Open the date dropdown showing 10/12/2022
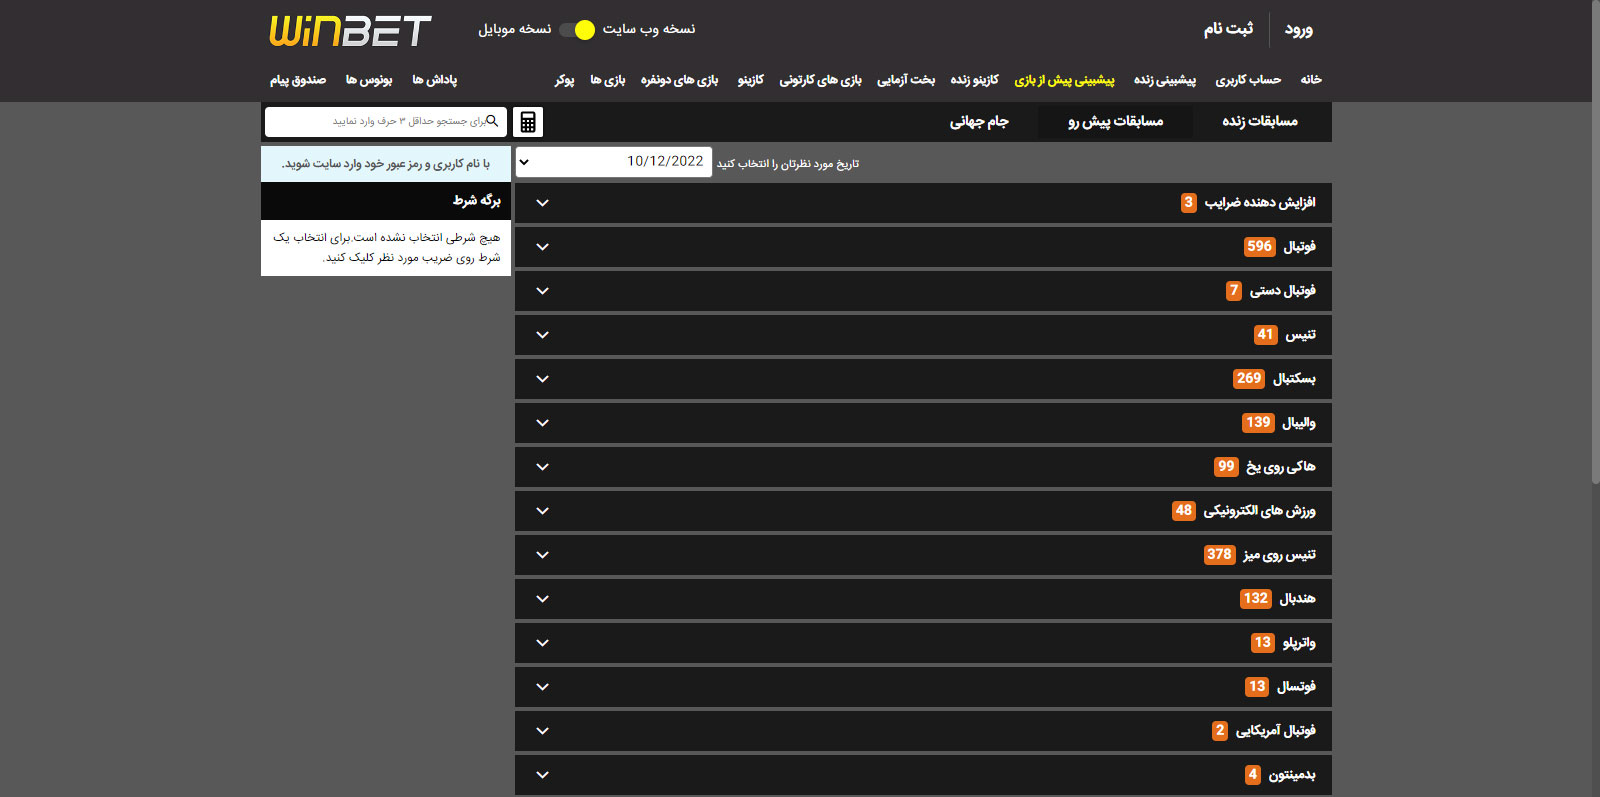 click(x=614, y=162)
